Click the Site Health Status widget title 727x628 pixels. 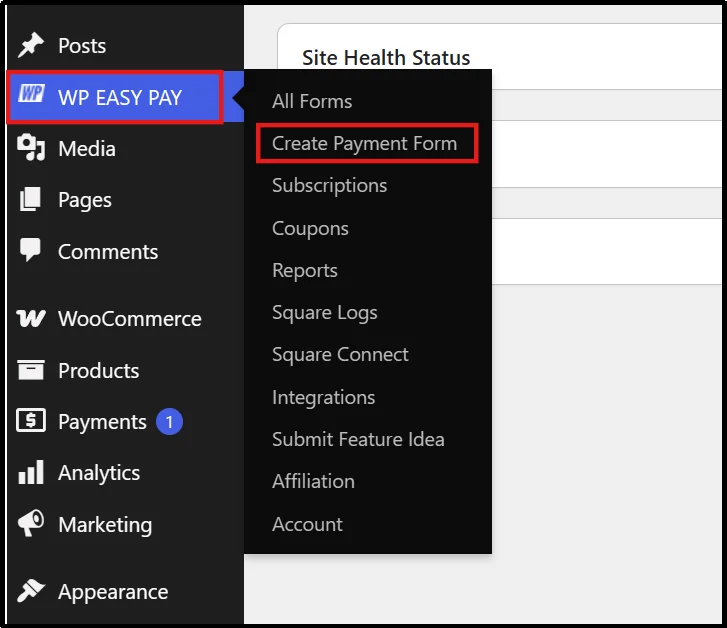tap(386, 58)
